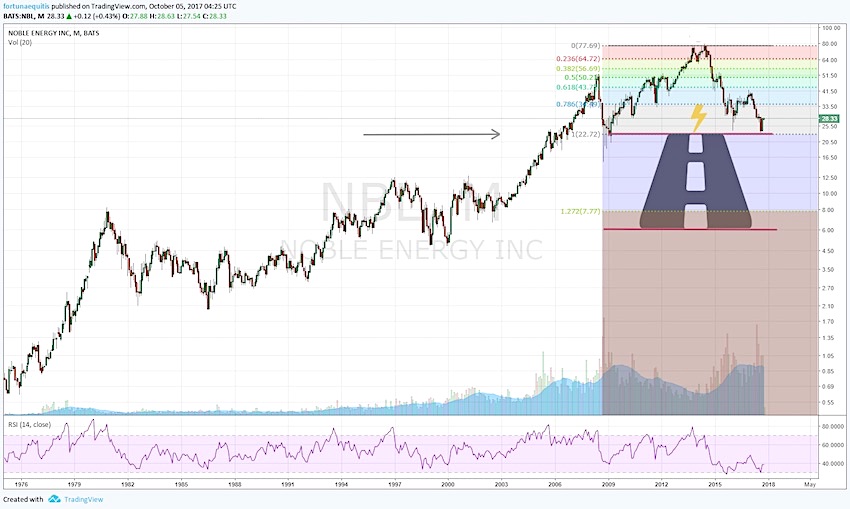Click the 64.00 price axis label
The height and width of the screenshot is (509, 850).
click(829, 60)
